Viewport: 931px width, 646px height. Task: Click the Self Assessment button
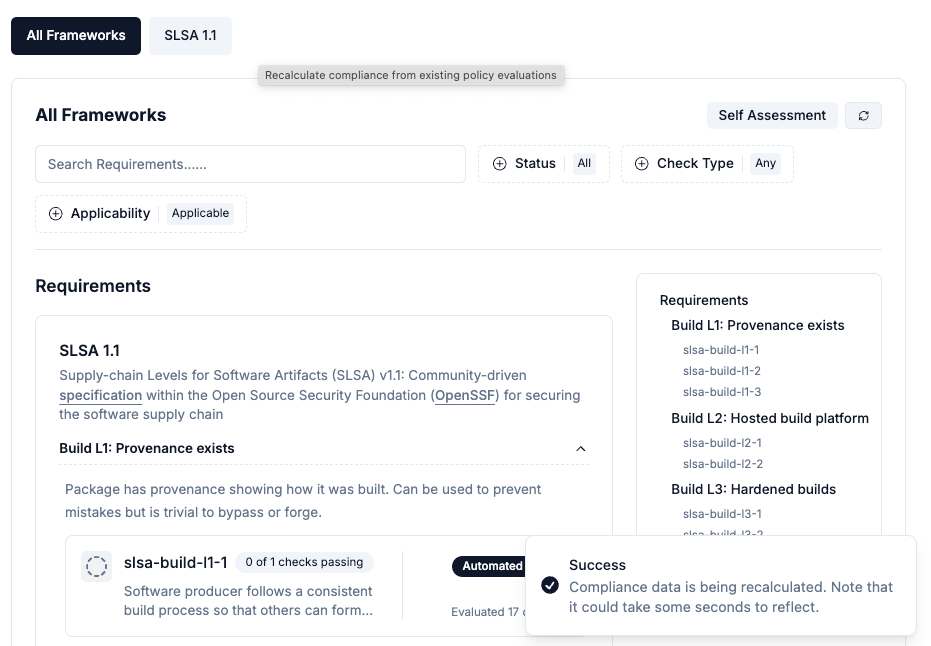[x=772, y=115]
